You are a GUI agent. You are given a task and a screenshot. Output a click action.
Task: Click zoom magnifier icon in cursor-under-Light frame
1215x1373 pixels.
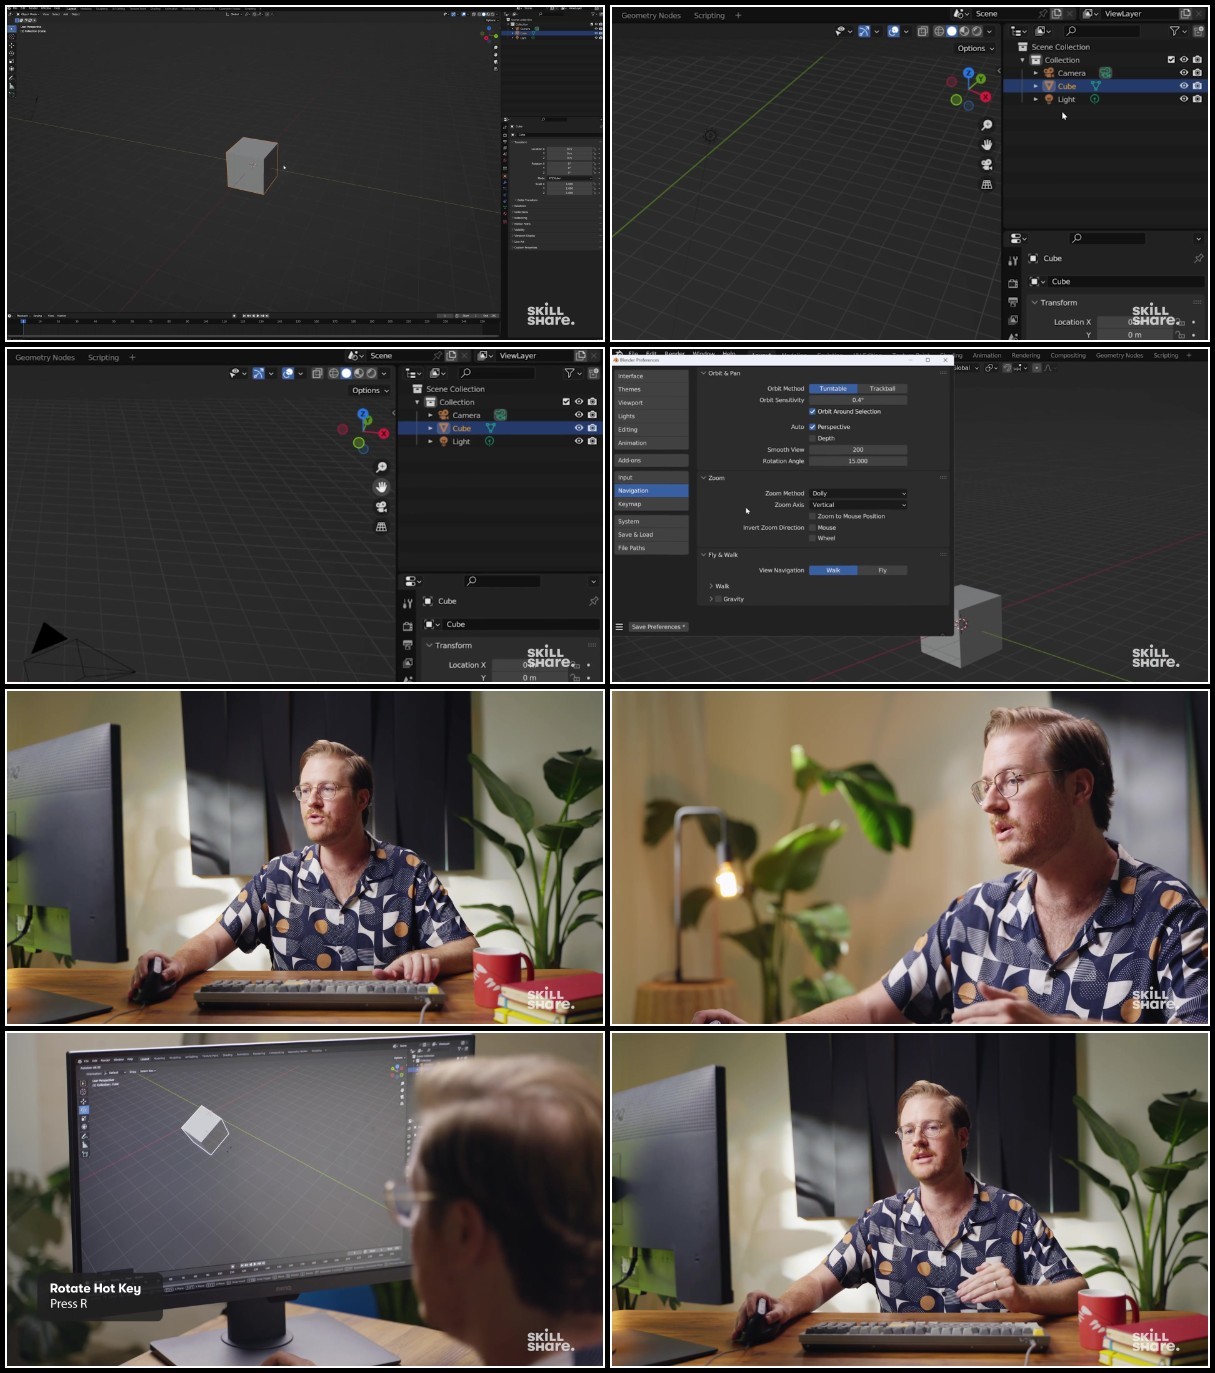(987, 125)
